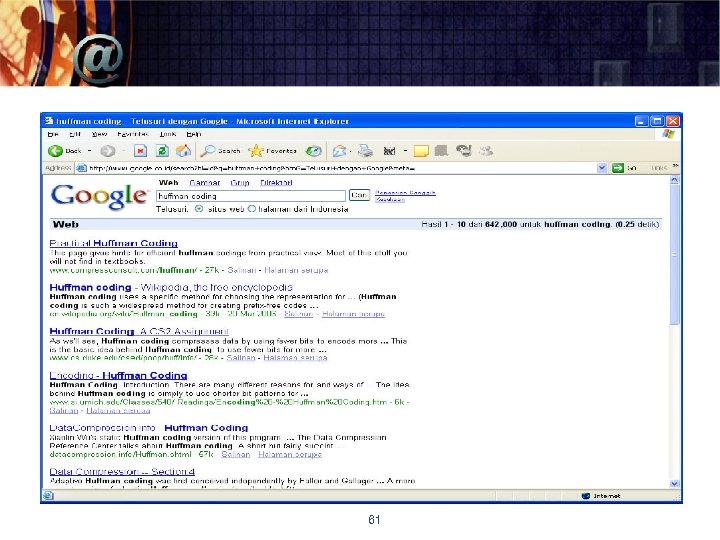This screenshot has width=720, height=540.
Task: Open the Tools menu
Action: pos(168,134)
